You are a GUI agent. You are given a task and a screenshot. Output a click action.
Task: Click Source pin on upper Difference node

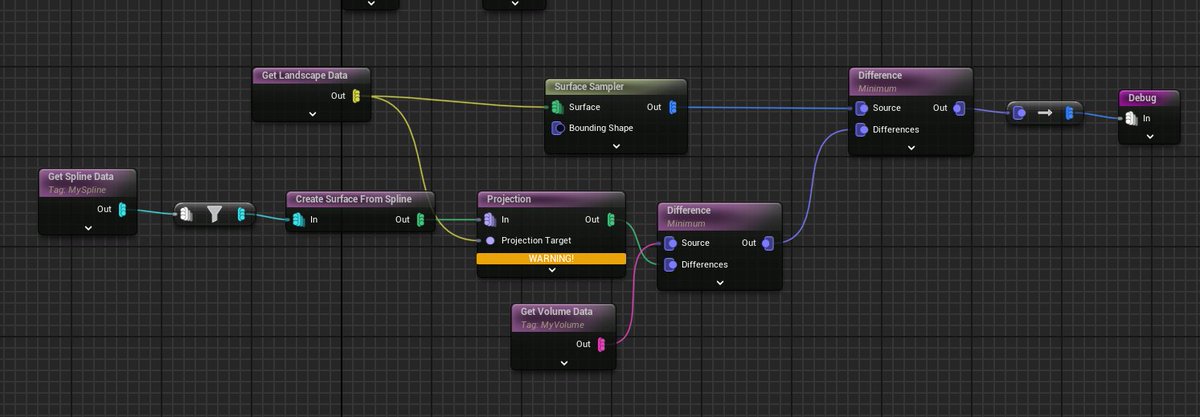click(861, 108)
